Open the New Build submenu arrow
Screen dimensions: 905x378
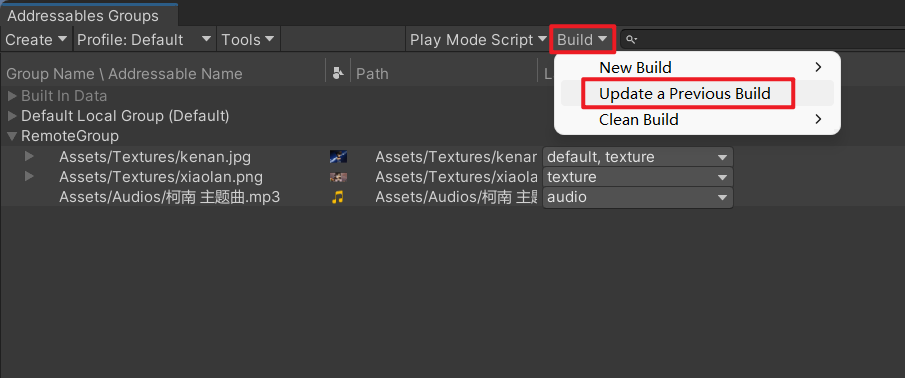(818, 67)
